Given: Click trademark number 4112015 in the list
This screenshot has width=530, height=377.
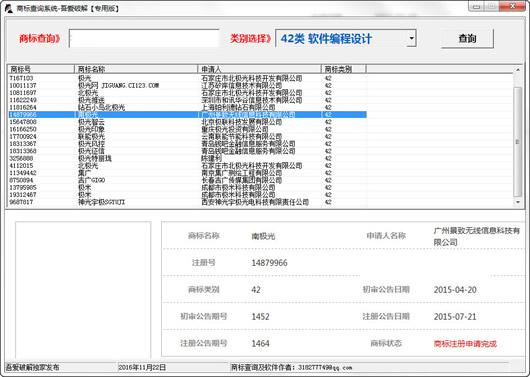Looking at the screenshot, I should pyautogui.click(x=21, y=166).
